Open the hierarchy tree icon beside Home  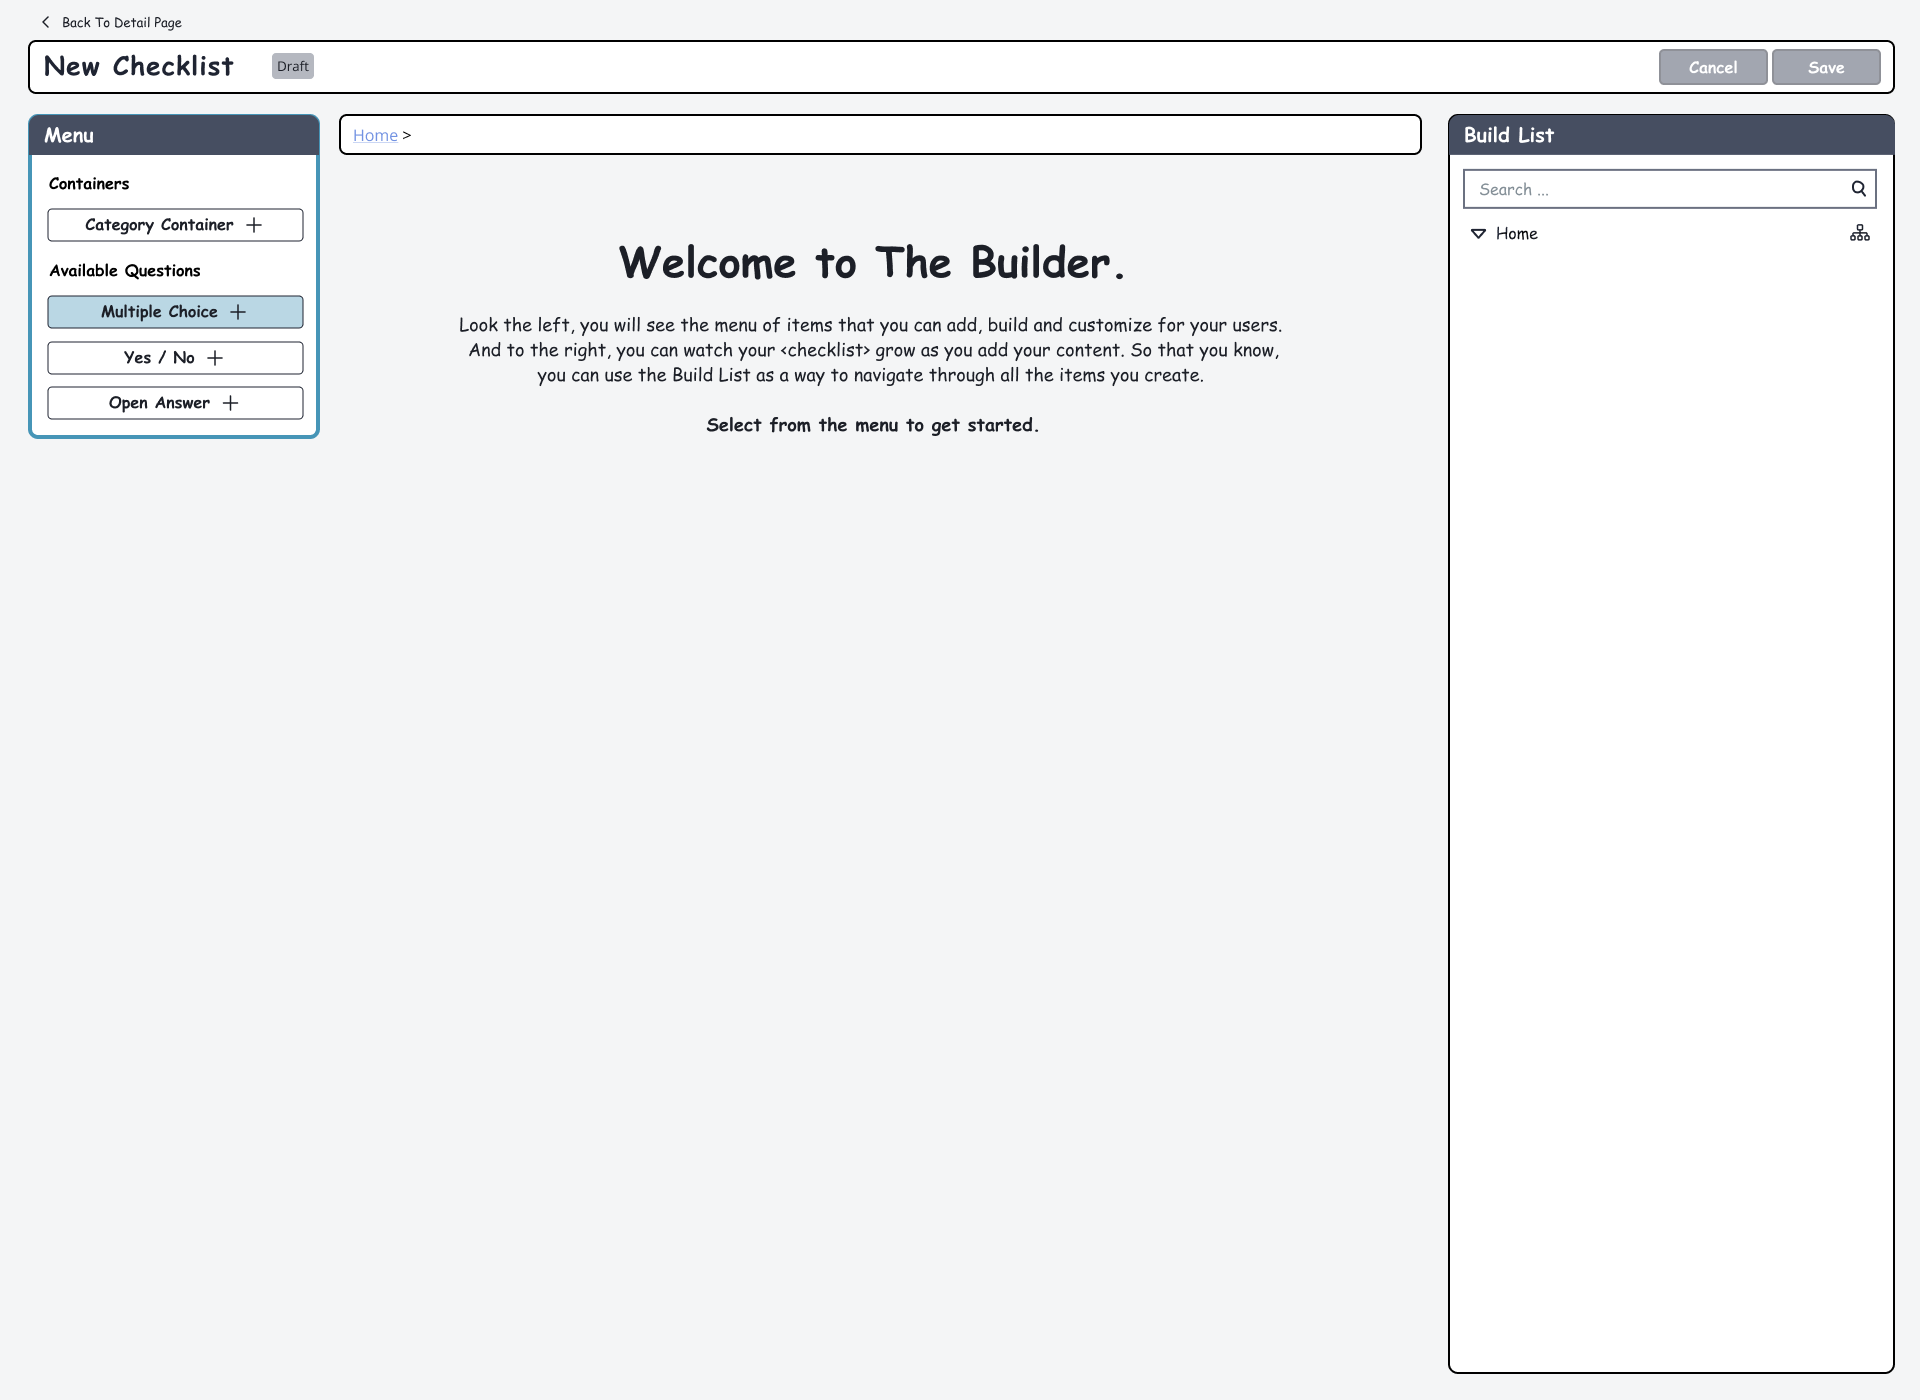(x=1859, y=233)
